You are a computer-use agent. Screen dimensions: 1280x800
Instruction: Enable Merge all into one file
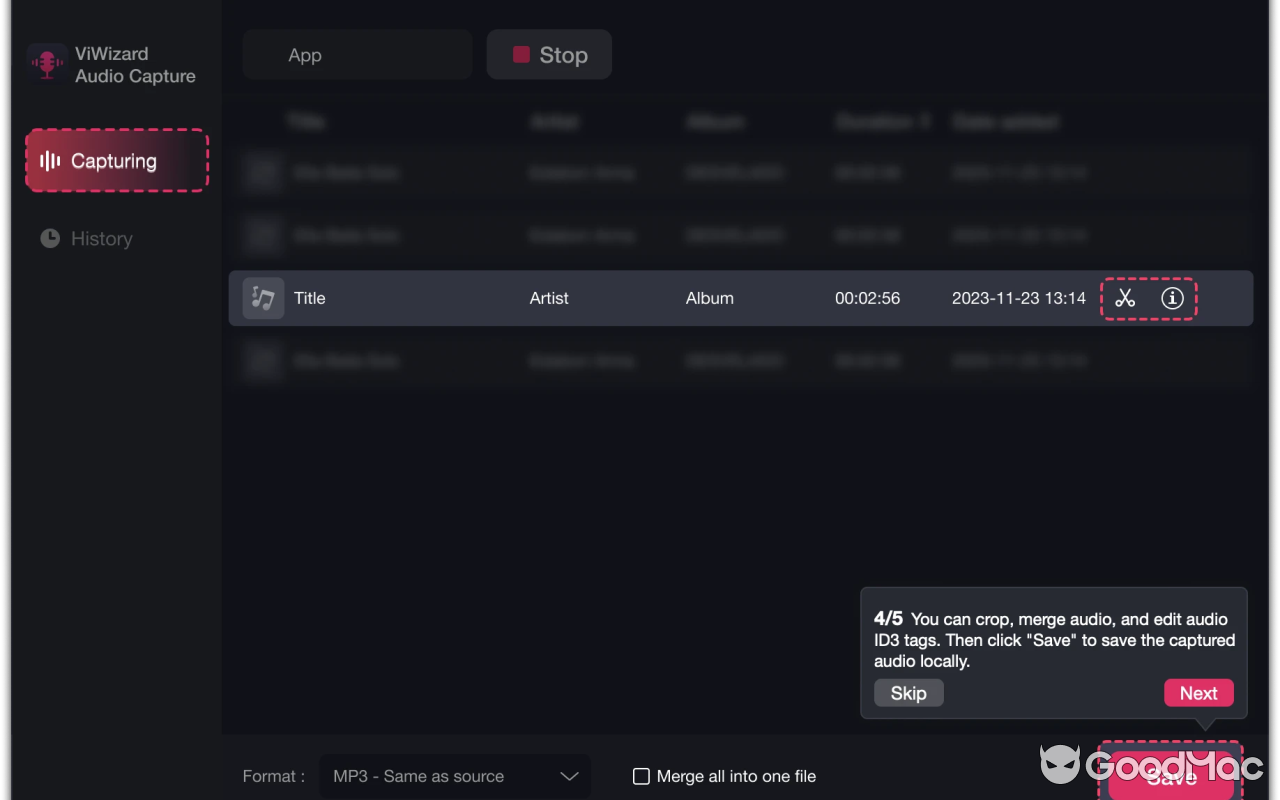point(640,775)
